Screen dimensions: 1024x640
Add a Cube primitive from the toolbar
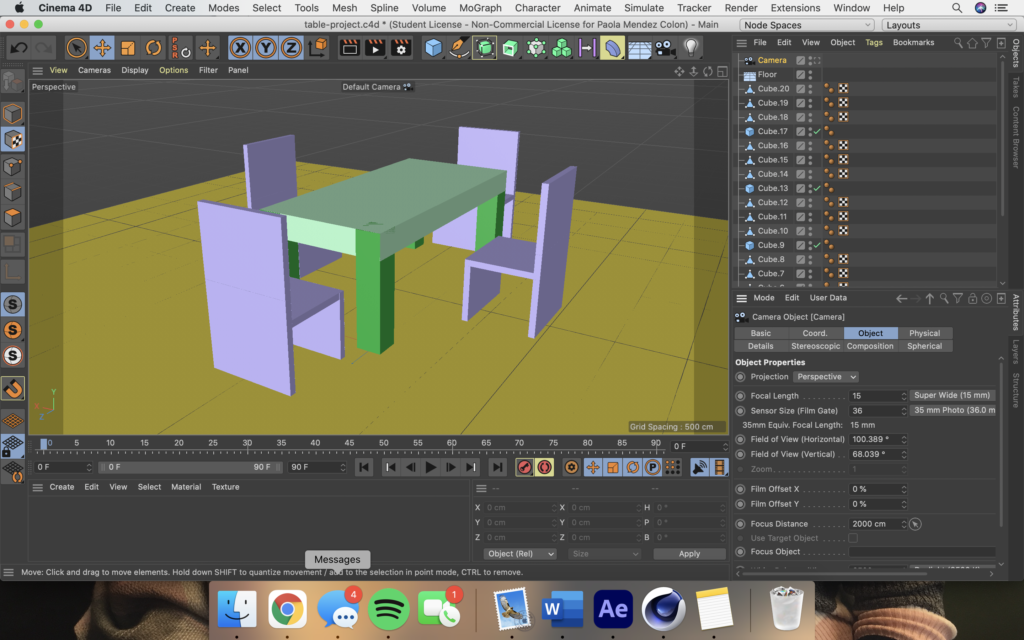[x=433, y=47]
